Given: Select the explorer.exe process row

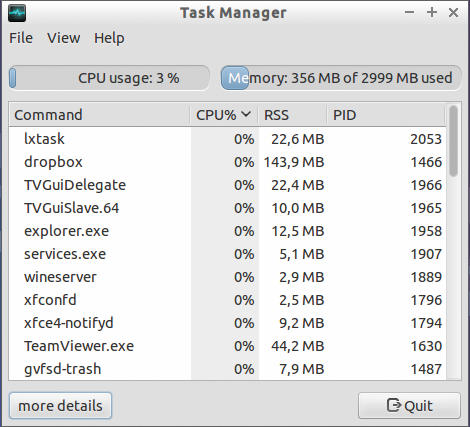Looking at the screenshot, I should 227,231.
